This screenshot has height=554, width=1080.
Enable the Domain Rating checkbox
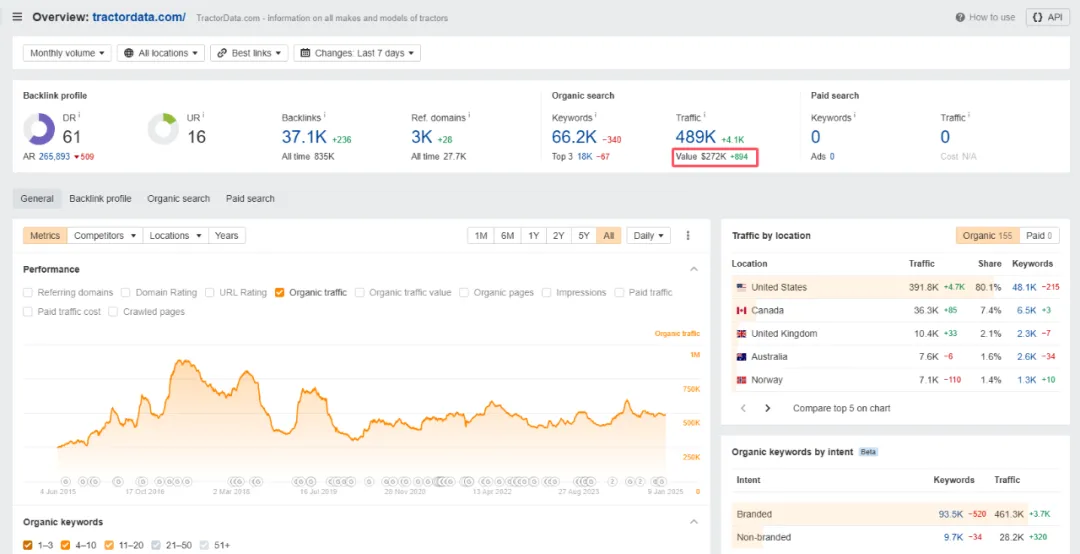125,292
